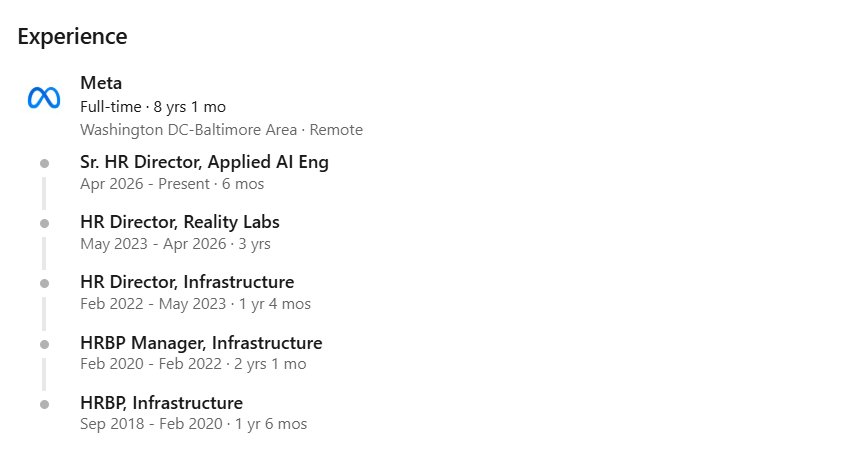The image size is (854, 460).
Task: Click the Feb 2022 - May 2023 date line
Action: pyautogui.click(x=196, y=304)
